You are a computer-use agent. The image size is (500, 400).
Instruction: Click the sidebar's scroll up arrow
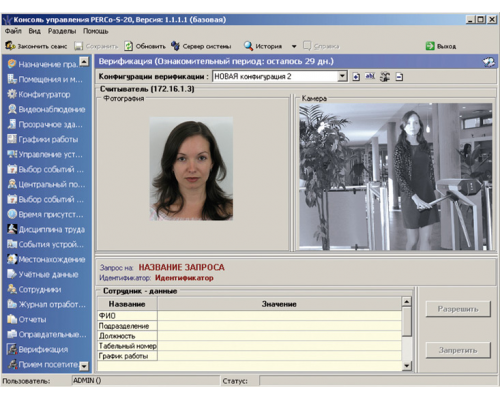(84, 62)
